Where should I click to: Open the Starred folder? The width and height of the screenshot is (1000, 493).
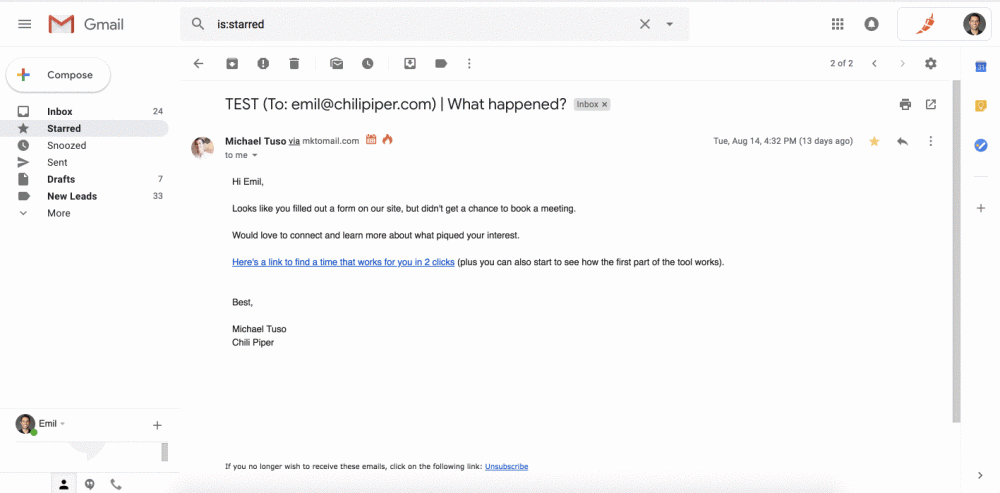(84, 128)
